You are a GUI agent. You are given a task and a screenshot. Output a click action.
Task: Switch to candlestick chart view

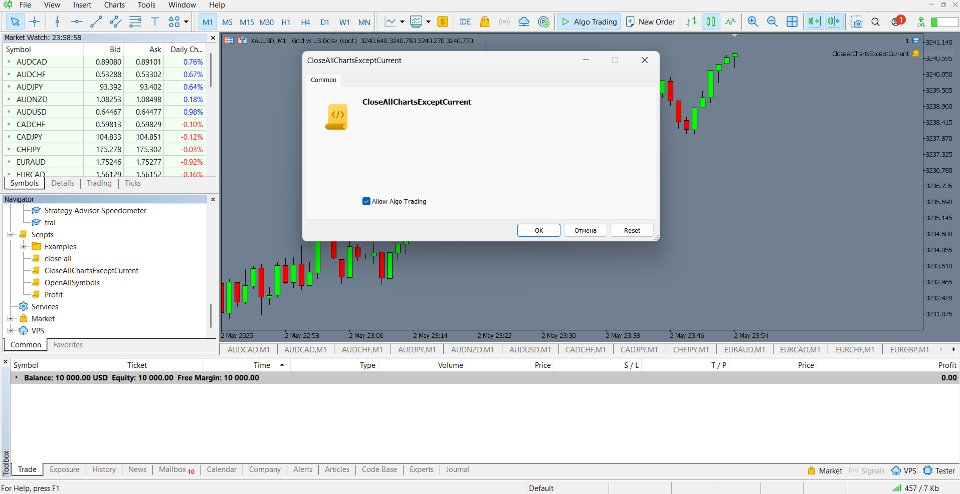point(710,21)
